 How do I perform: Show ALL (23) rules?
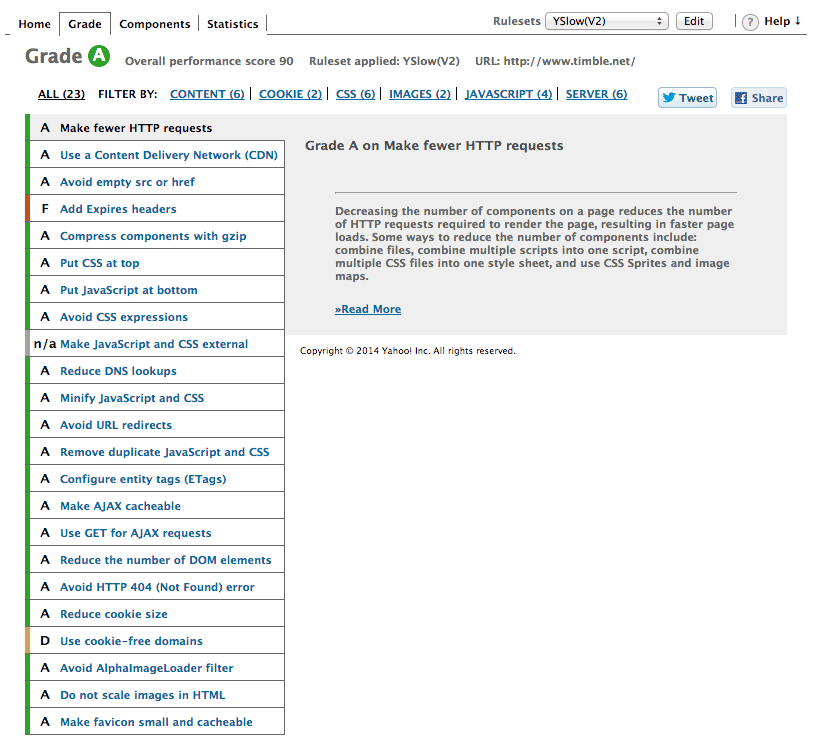tap(61, 94)
